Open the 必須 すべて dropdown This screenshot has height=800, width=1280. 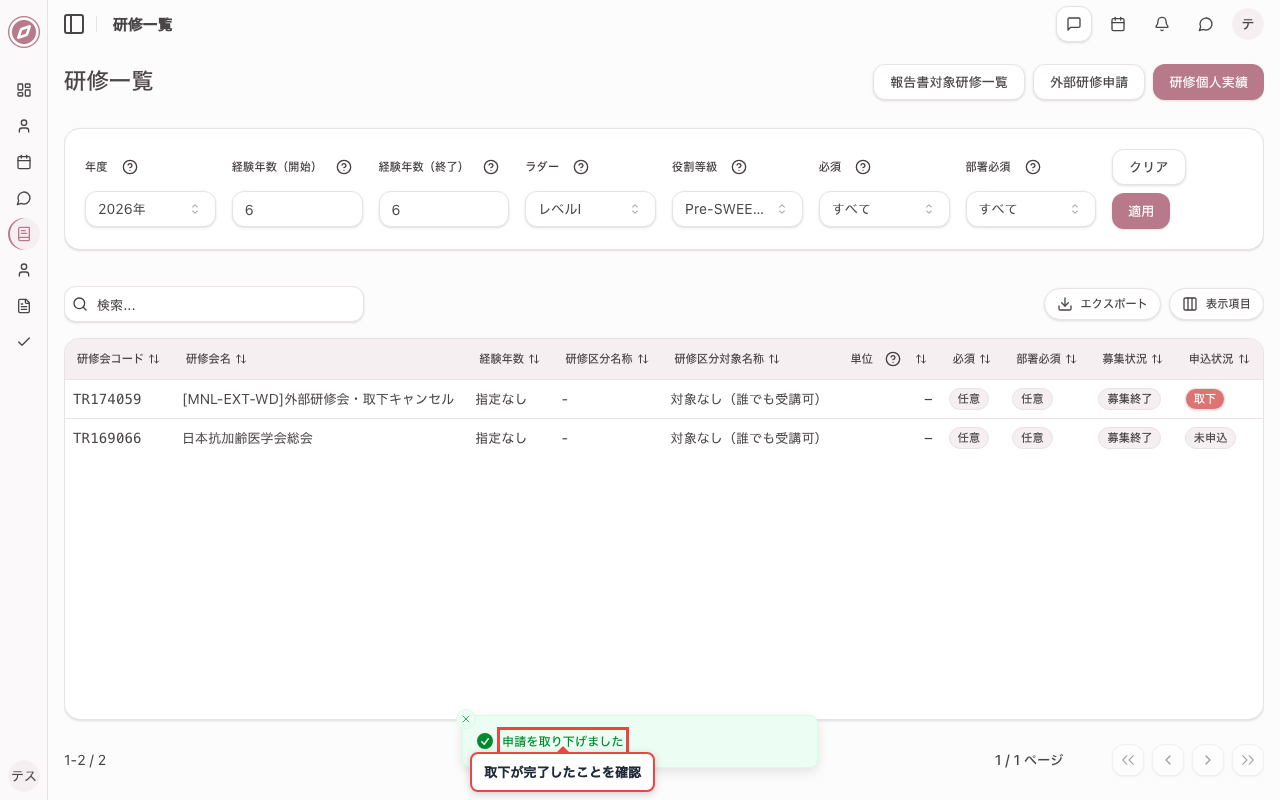click(884, 209)
